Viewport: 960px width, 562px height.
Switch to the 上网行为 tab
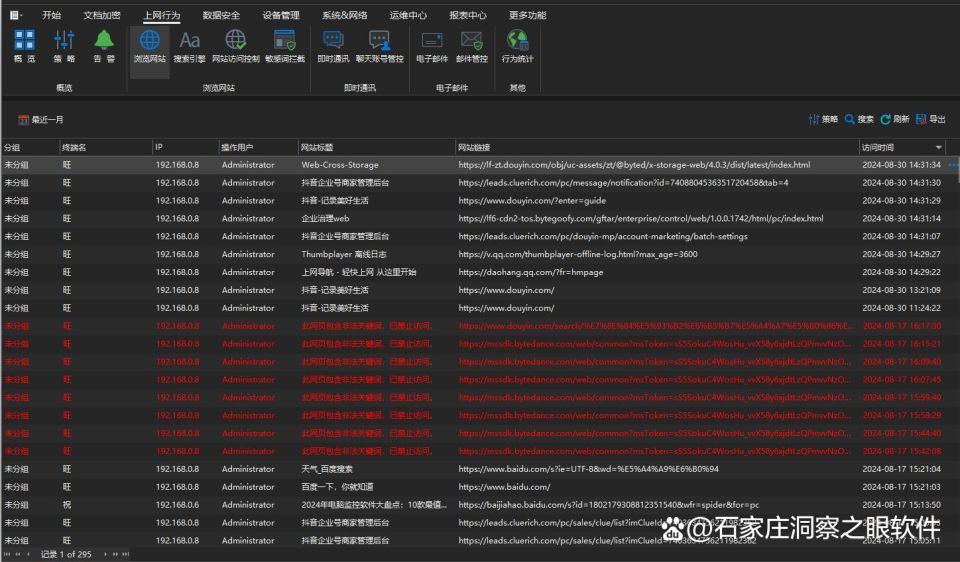coord(162,15)
